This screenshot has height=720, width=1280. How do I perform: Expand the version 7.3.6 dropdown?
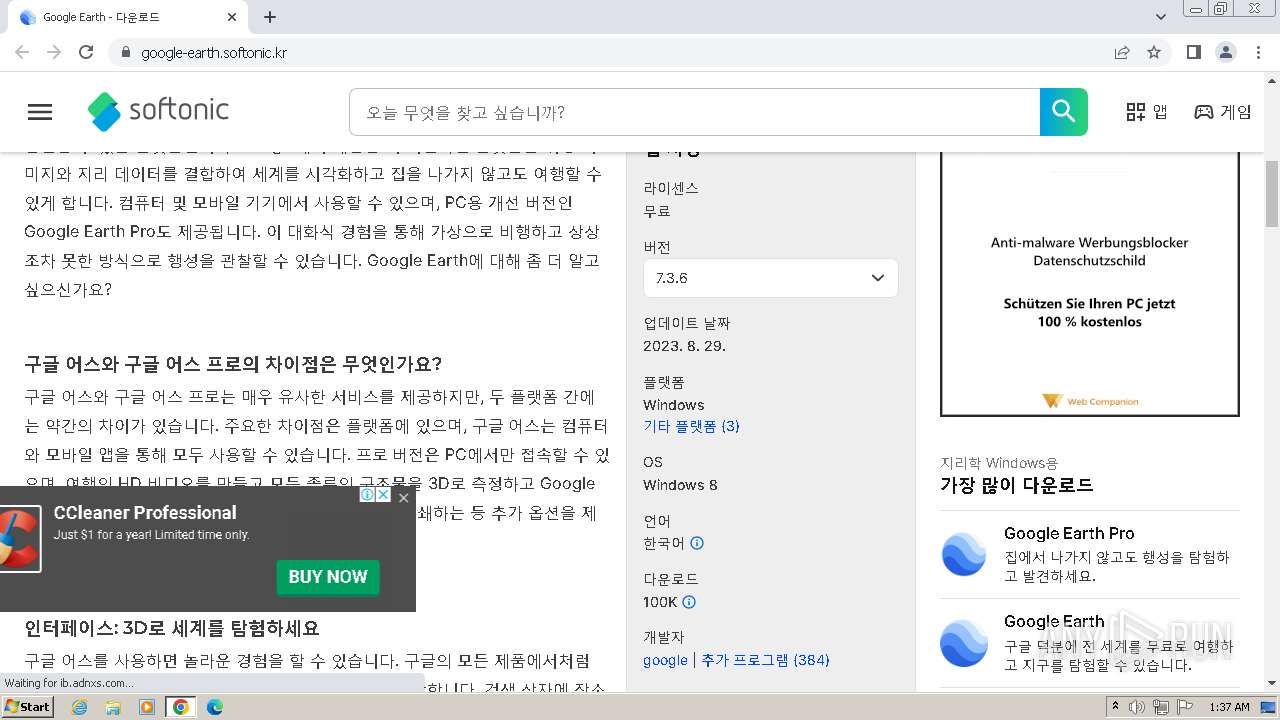[x=770, y=278]
